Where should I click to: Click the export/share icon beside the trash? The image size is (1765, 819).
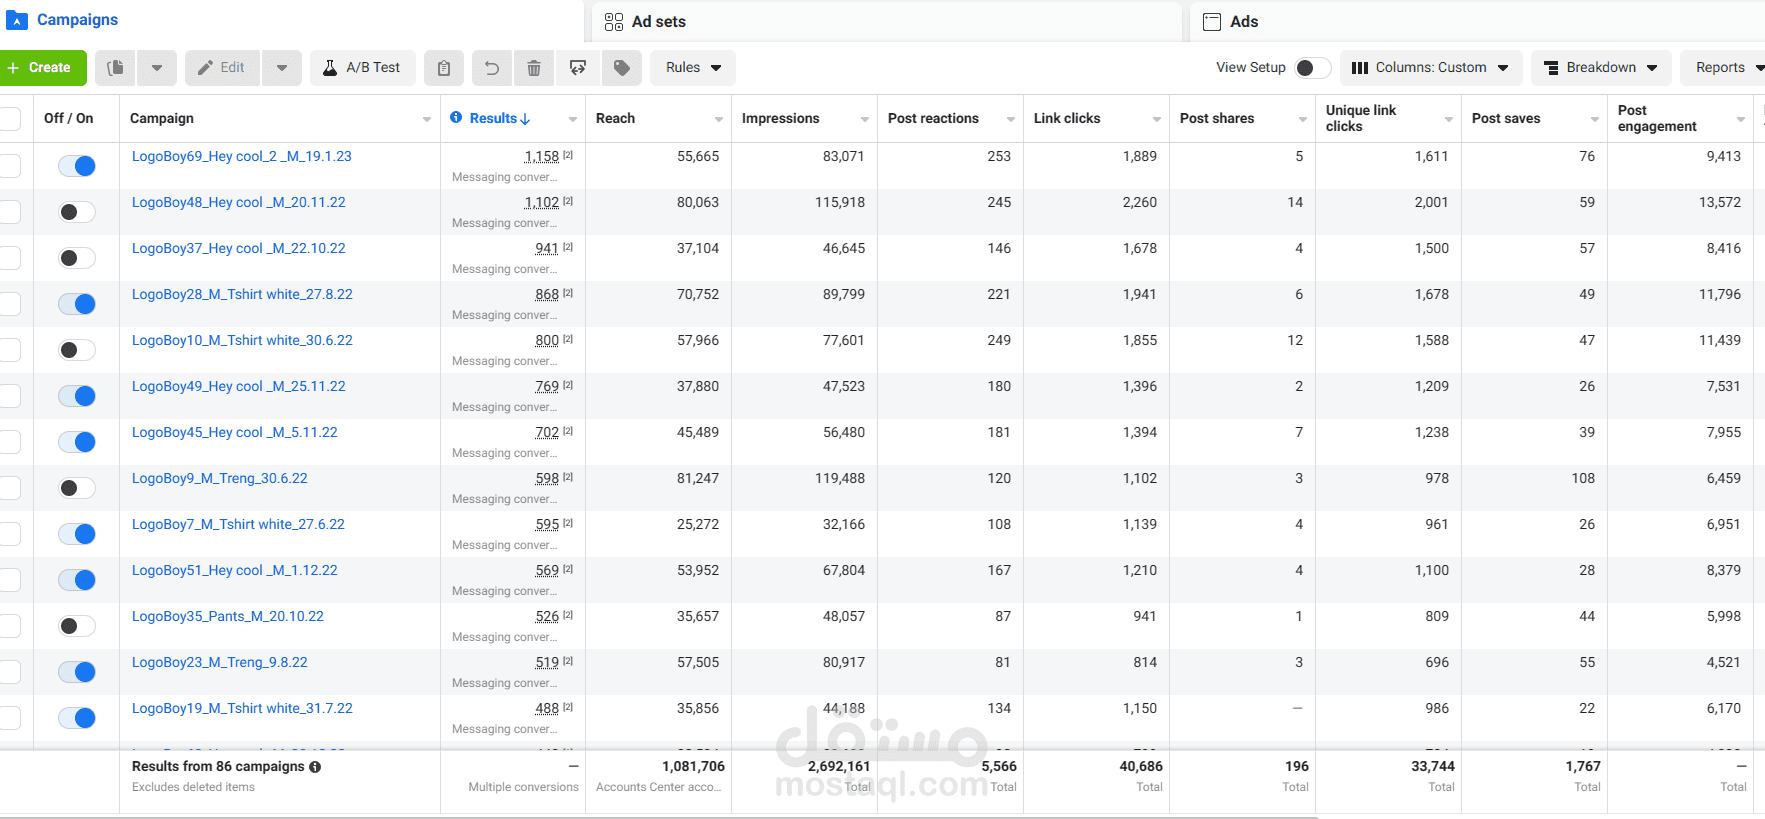578,68
